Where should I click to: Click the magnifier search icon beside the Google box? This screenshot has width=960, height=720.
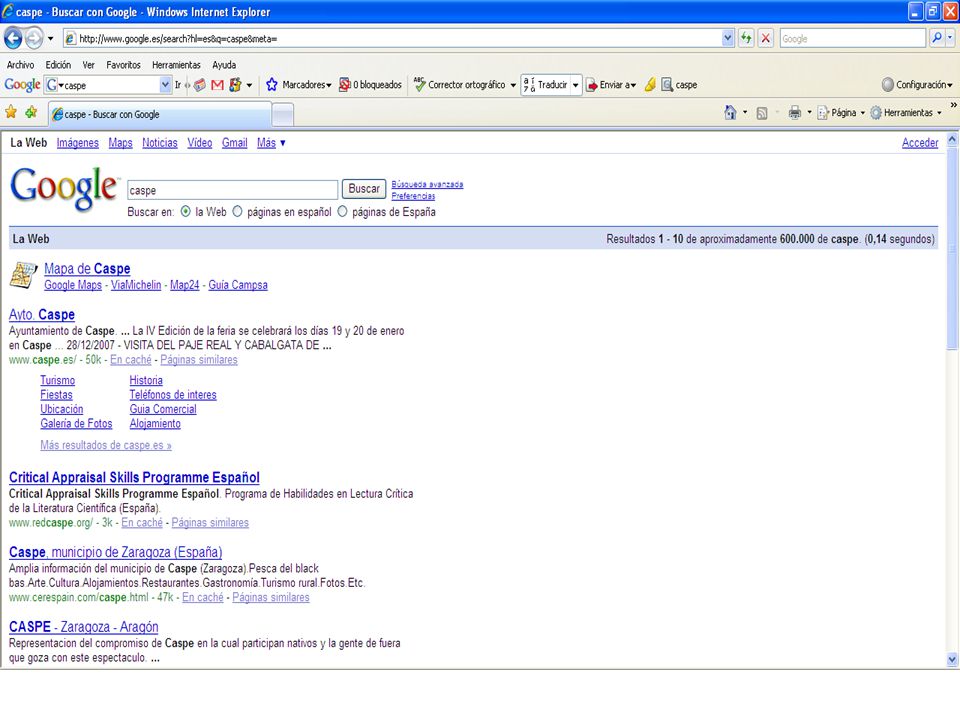click(x=937, y=39)
